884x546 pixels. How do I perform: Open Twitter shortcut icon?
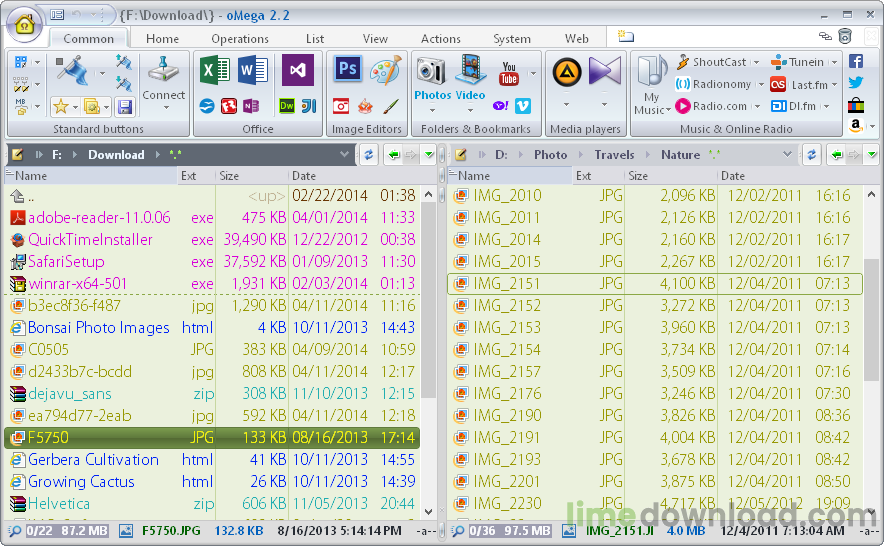(x=856, y=82)
